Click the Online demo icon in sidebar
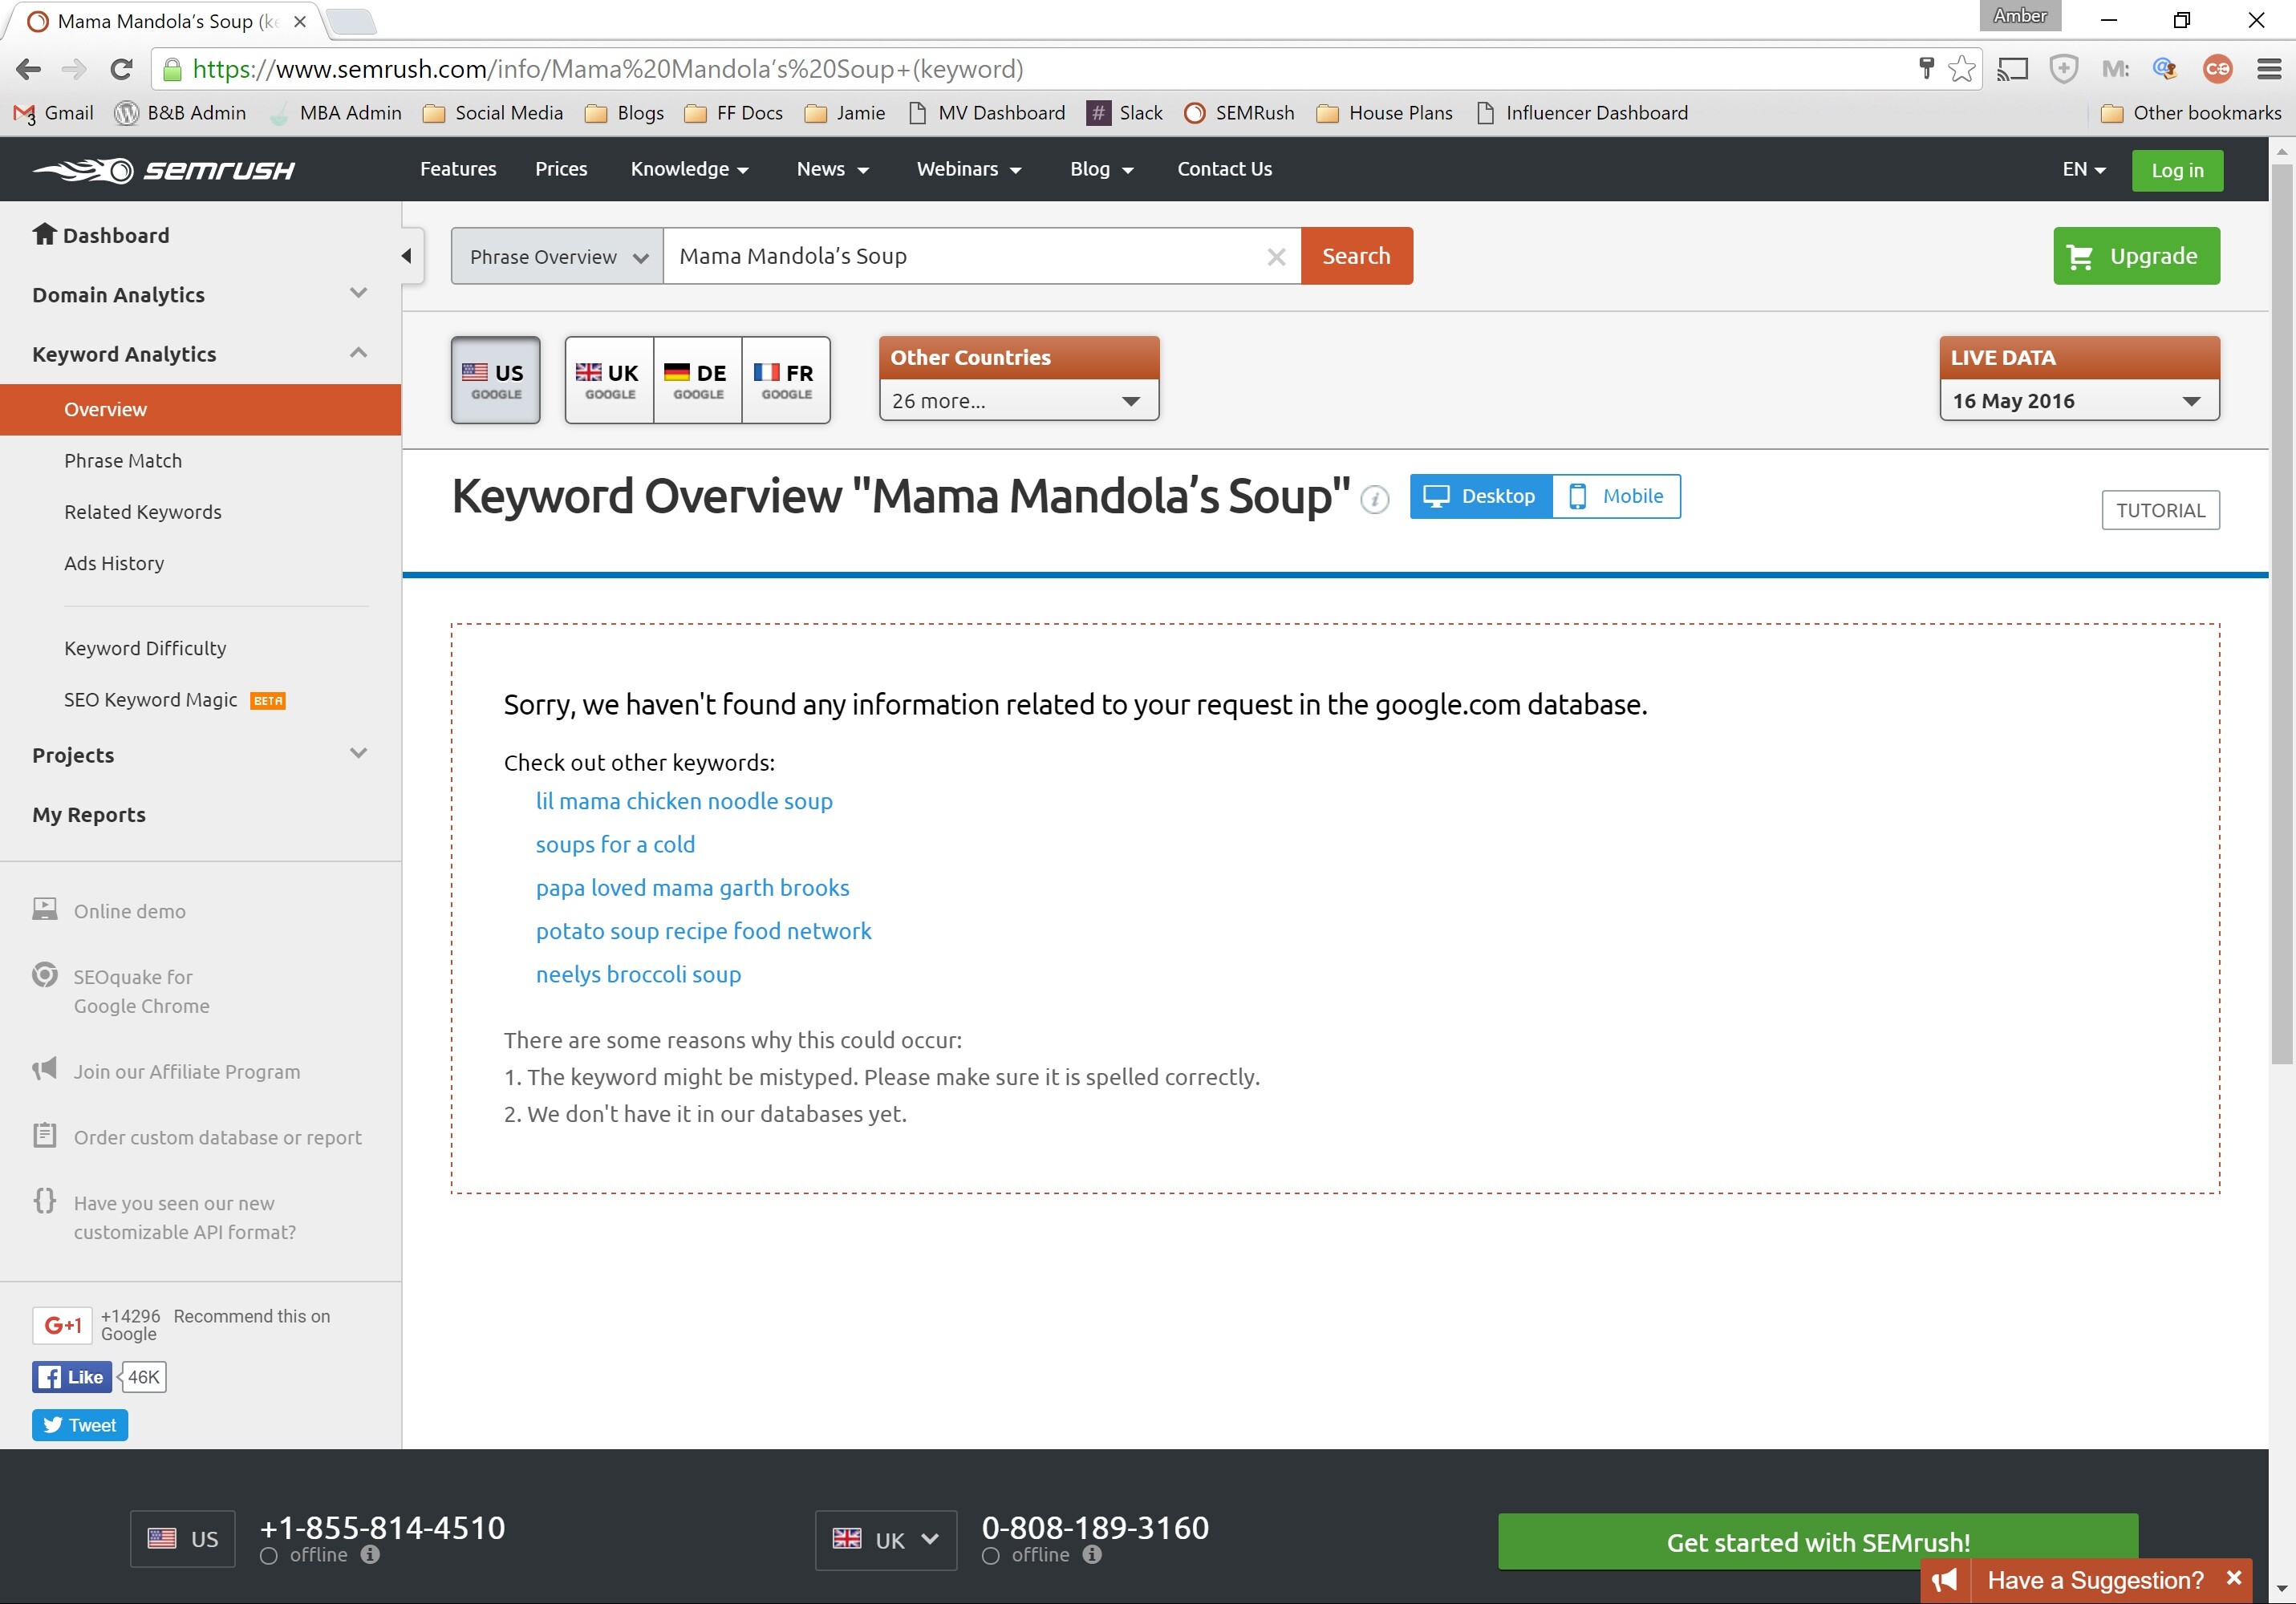The height and width of the screenshot is (1604, 2296). tap(45, 909)
